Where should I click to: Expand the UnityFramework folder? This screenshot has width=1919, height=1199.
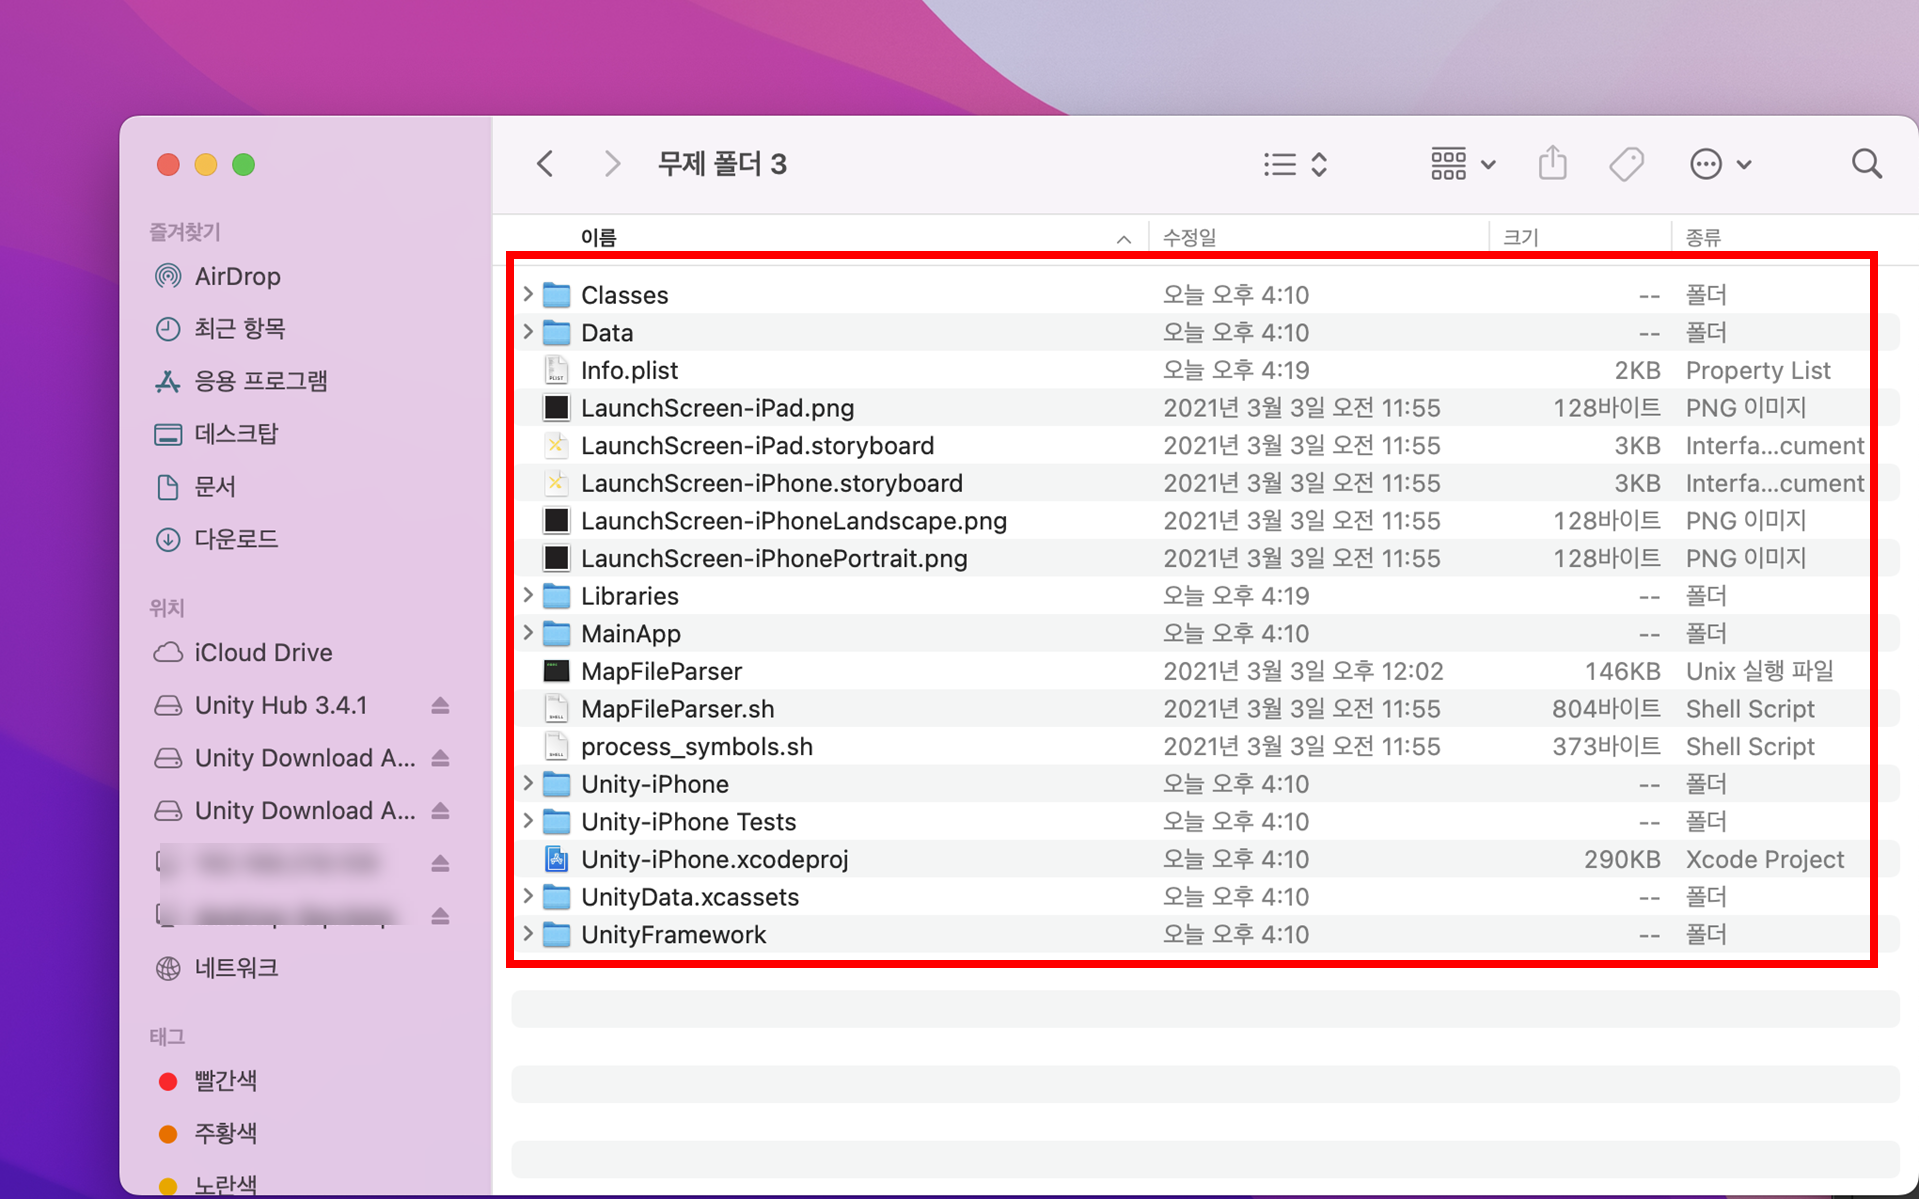click(528, 934)
